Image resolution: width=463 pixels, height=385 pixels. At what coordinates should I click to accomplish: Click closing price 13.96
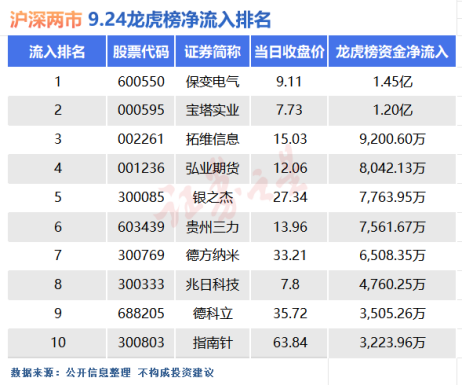pyautogui.click(x=290, y=227)
